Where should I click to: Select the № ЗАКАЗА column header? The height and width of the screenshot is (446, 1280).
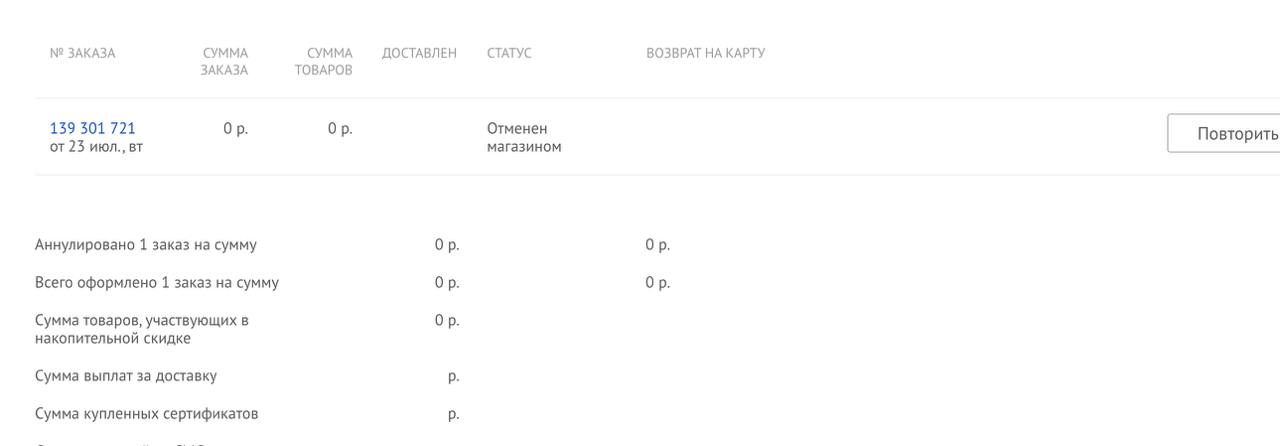click(x=82, y=53)
